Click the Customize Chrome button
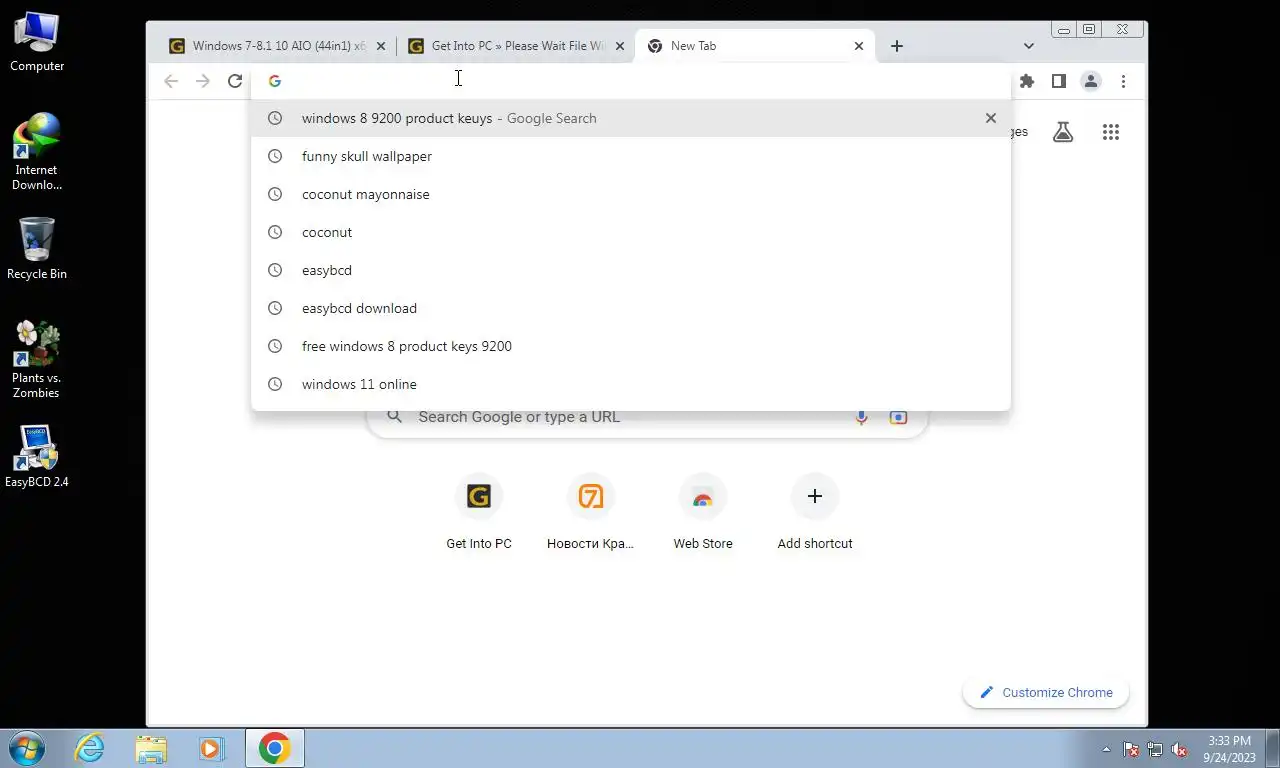 (x=1045, y=692)
